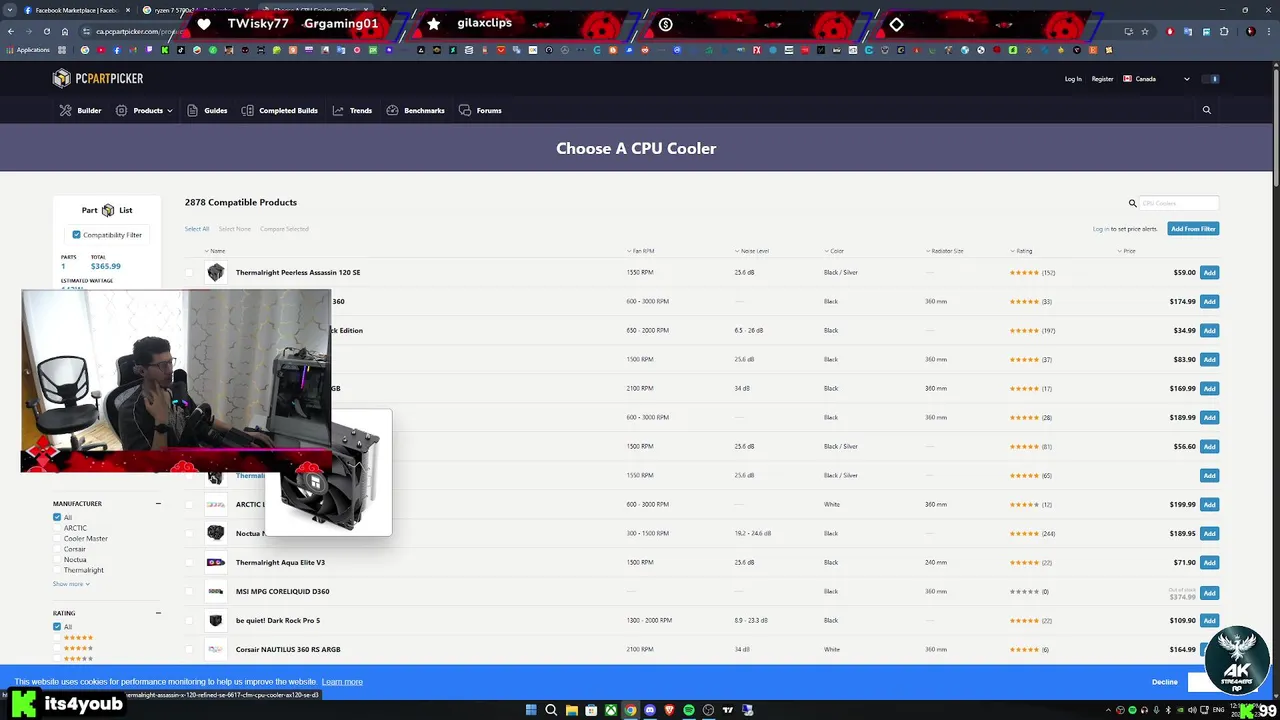
Task: Open Thermalright Peerless Assassin 120 SE thumbnail
Action: pos(216,273)
